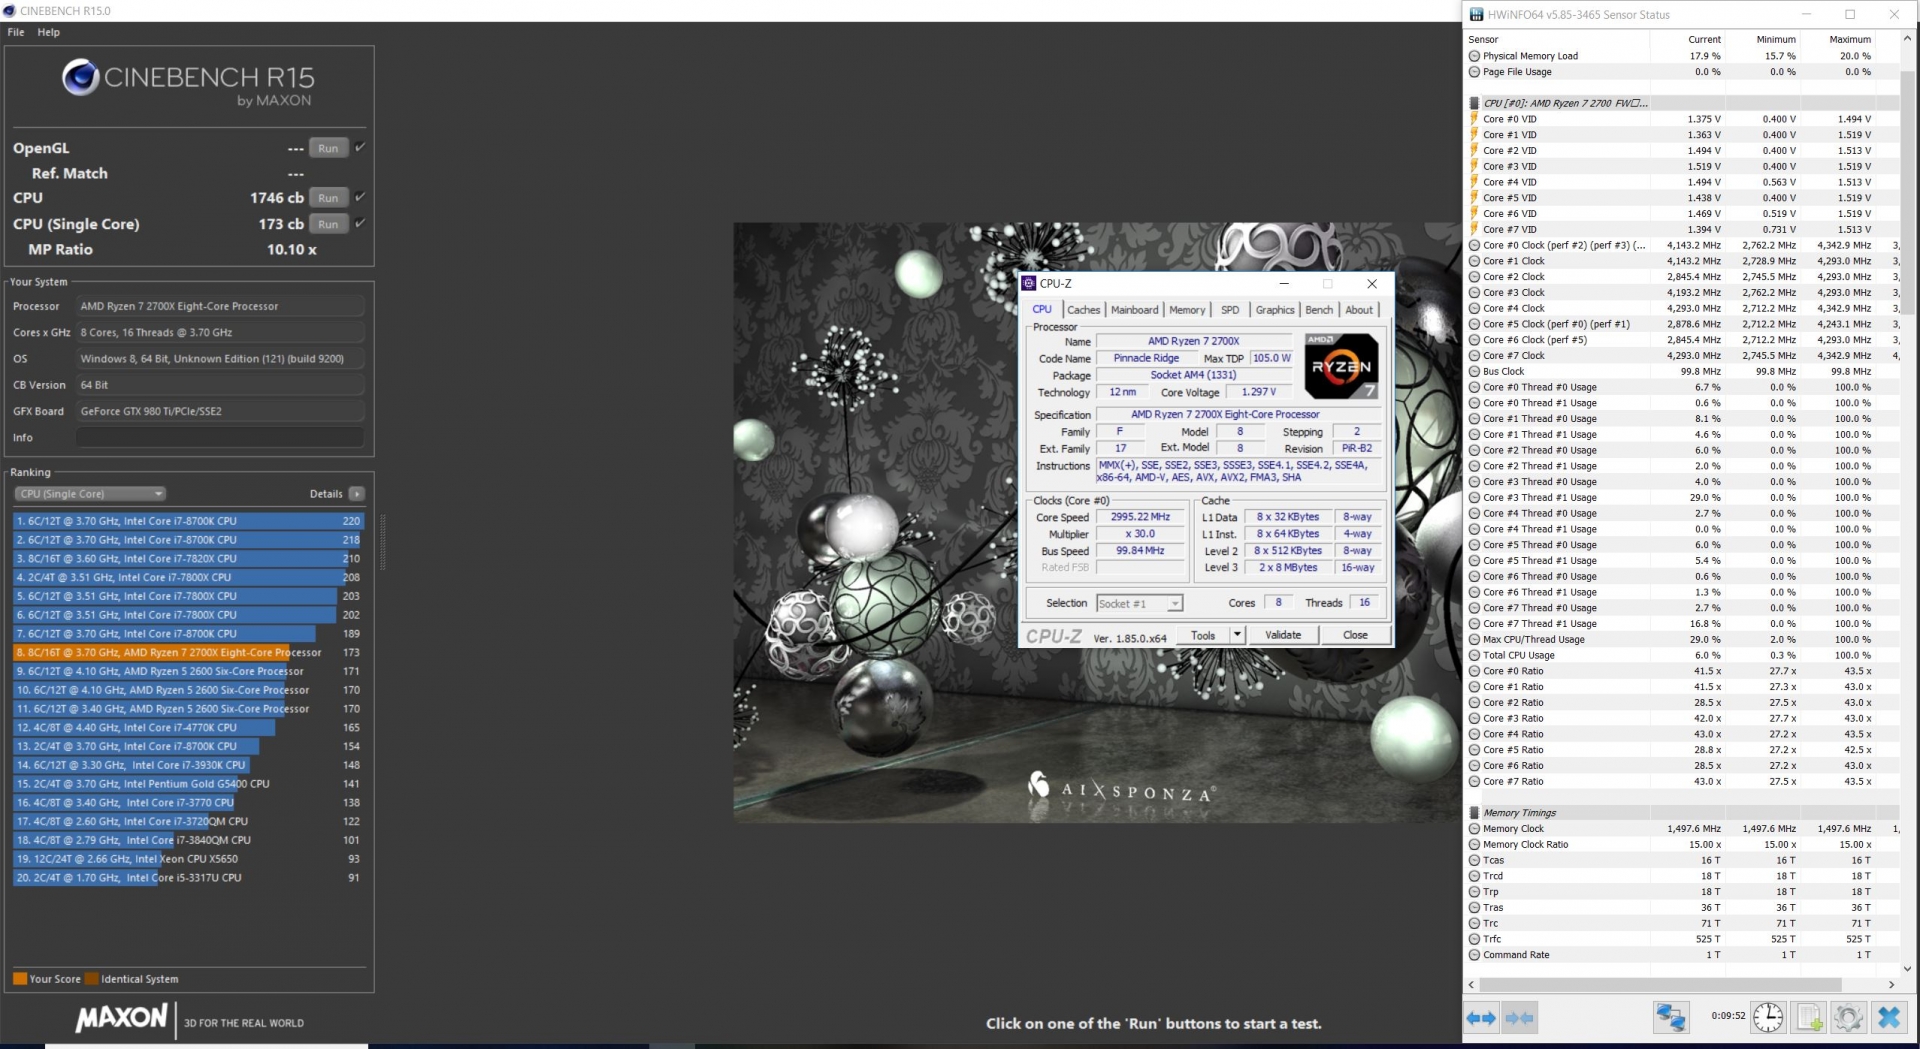This screenshot has width=1920, height=1049.
Task: Click the clock reset icon in HWiNFO
Action: point(1768,1018)
